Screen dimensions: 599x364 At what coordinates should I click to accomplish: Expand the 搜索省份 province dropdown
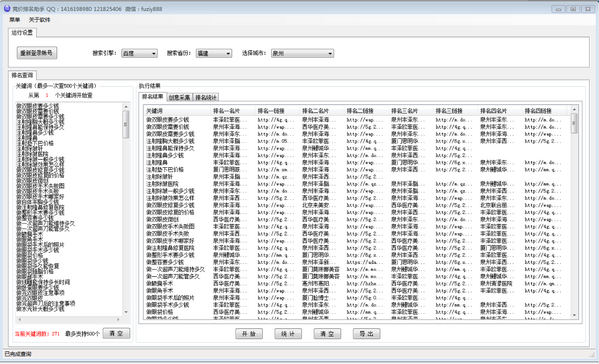(x=214, y=53)
